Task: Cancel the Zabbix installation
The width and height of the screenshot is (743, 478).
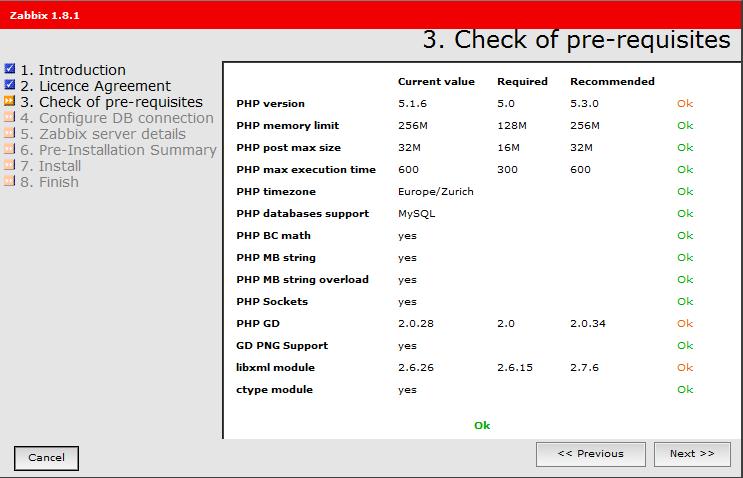Action: pyautogui.click(x=46, y=458)
